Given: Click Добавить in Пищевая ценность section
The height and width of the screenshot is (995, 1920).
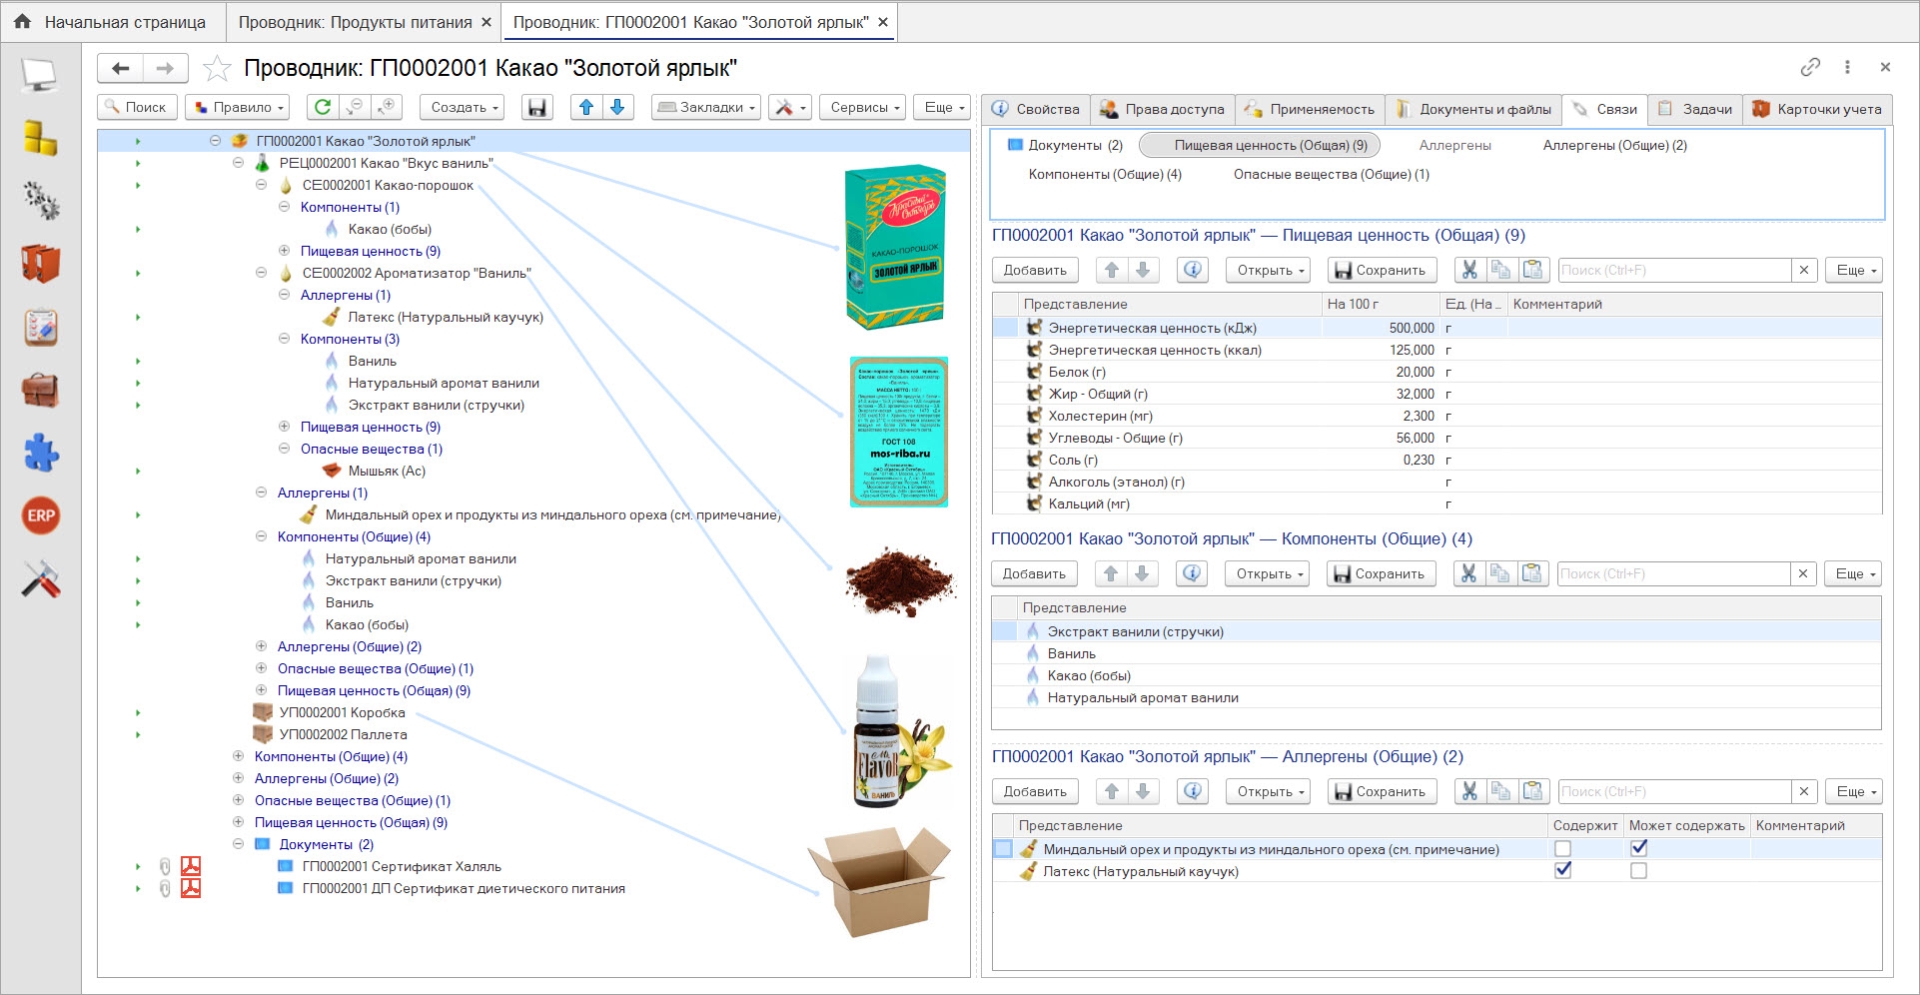Looking at the screenshot, I should [1035, 270].
